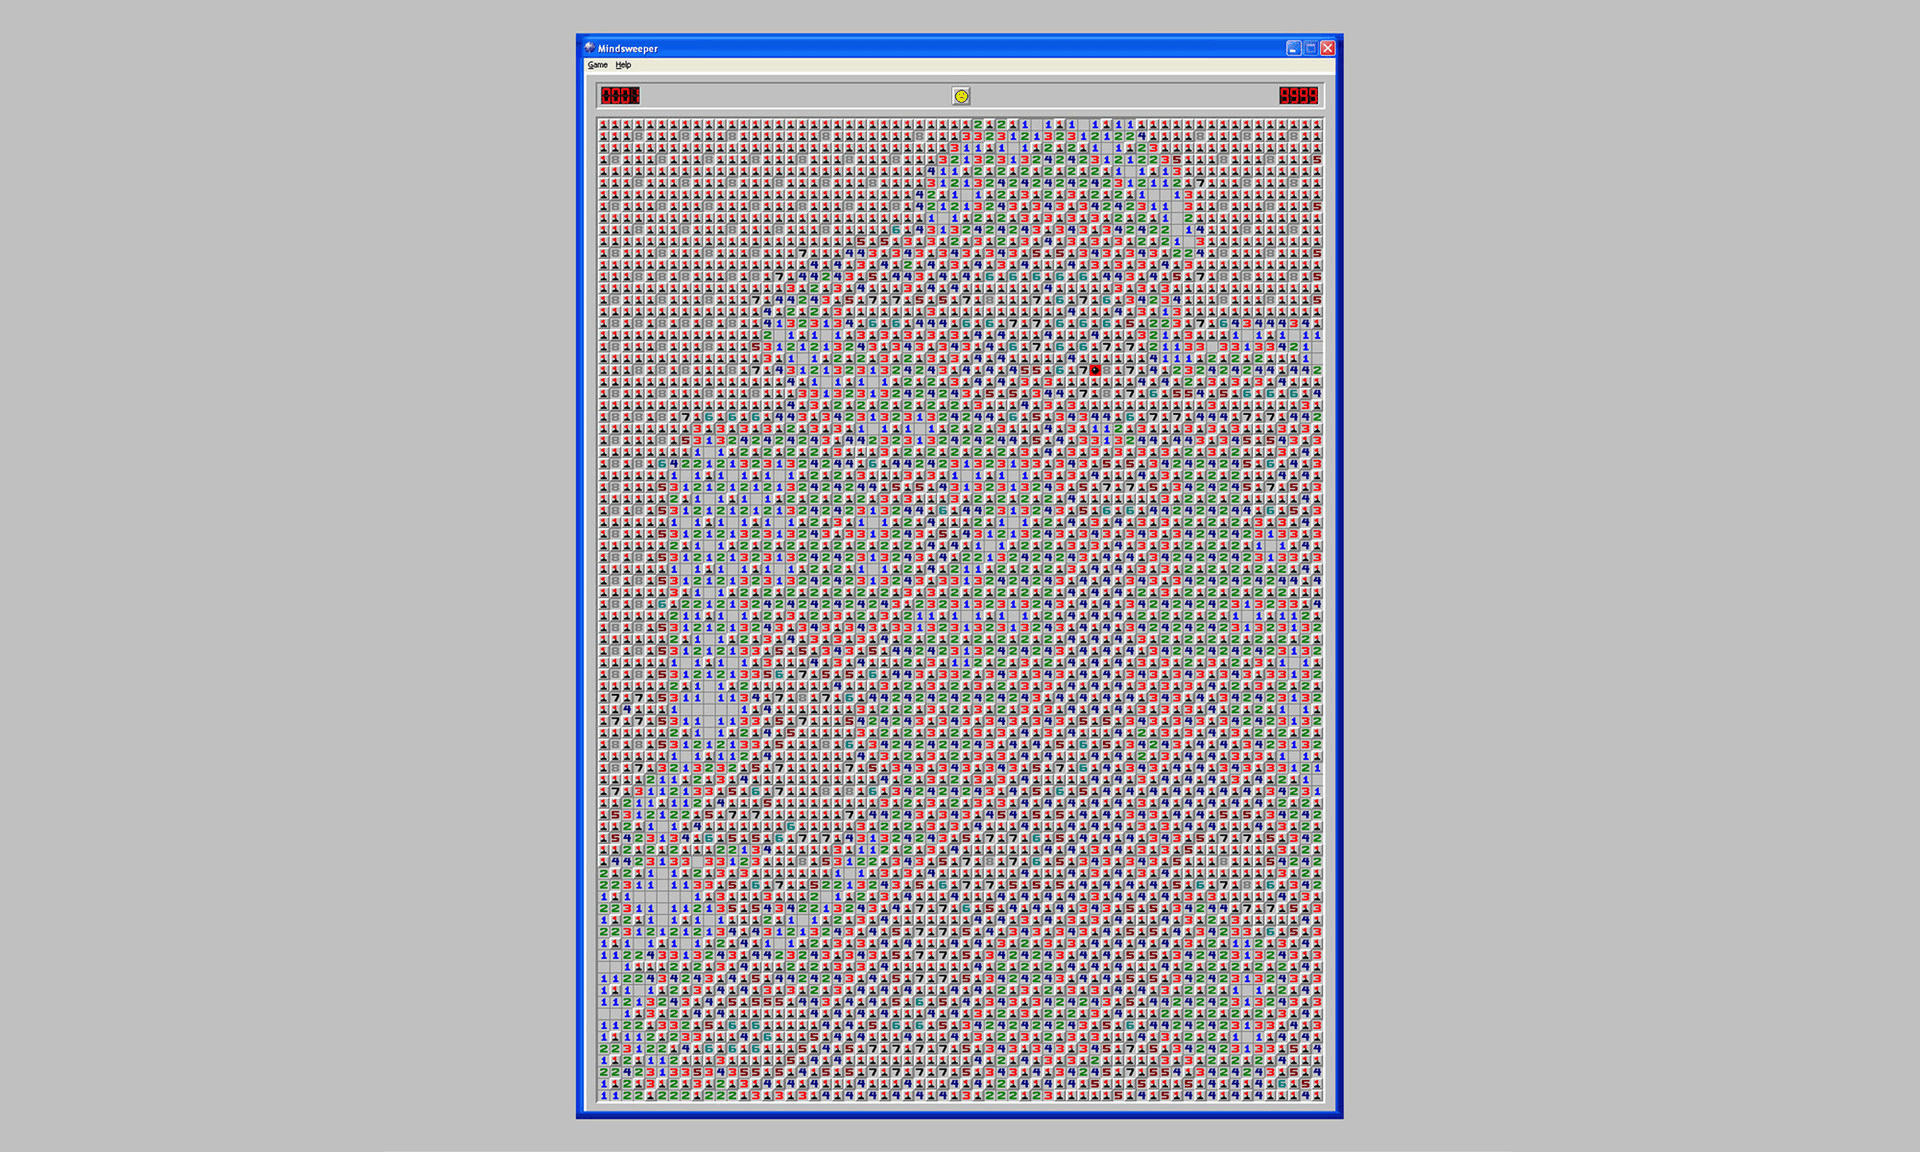Click the red 9999 timer display

[1298, 96]
